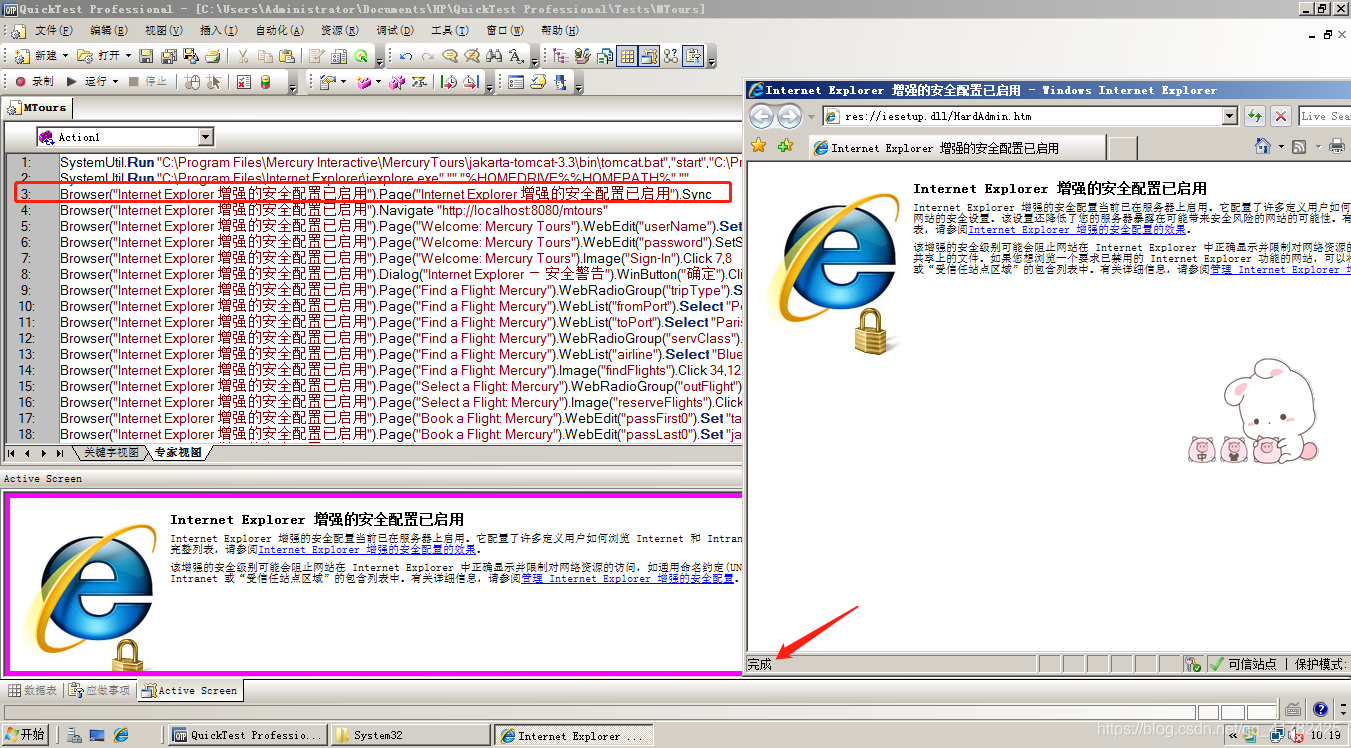Click the Undo arrow icon
This screenshot has width=1351, height=748.
point(406,56)
